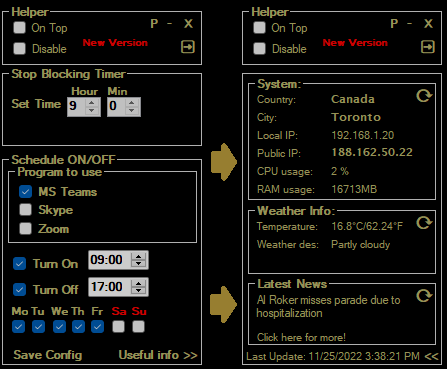Uncheck the Wednesday checkbox

(59, 327)
